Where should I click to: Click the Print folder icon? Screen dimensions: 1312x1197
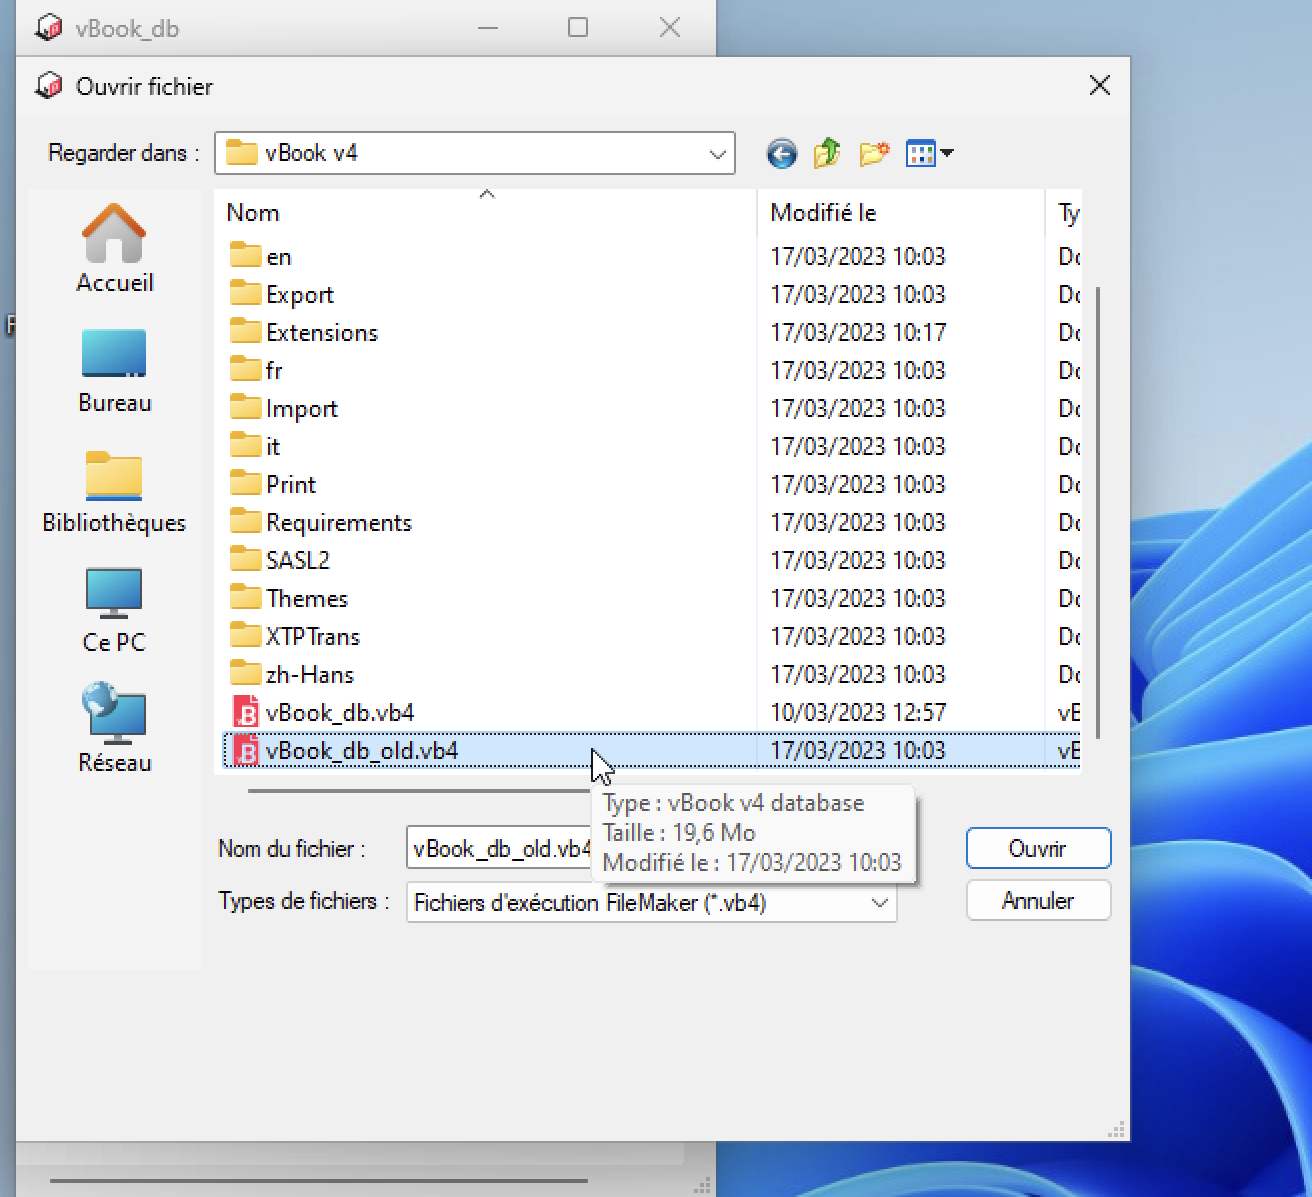245,484
